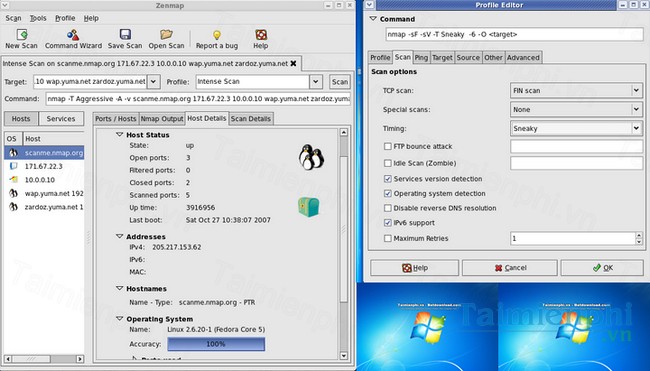Open the Help menu in the menu bar

click(x=91, y=18)
